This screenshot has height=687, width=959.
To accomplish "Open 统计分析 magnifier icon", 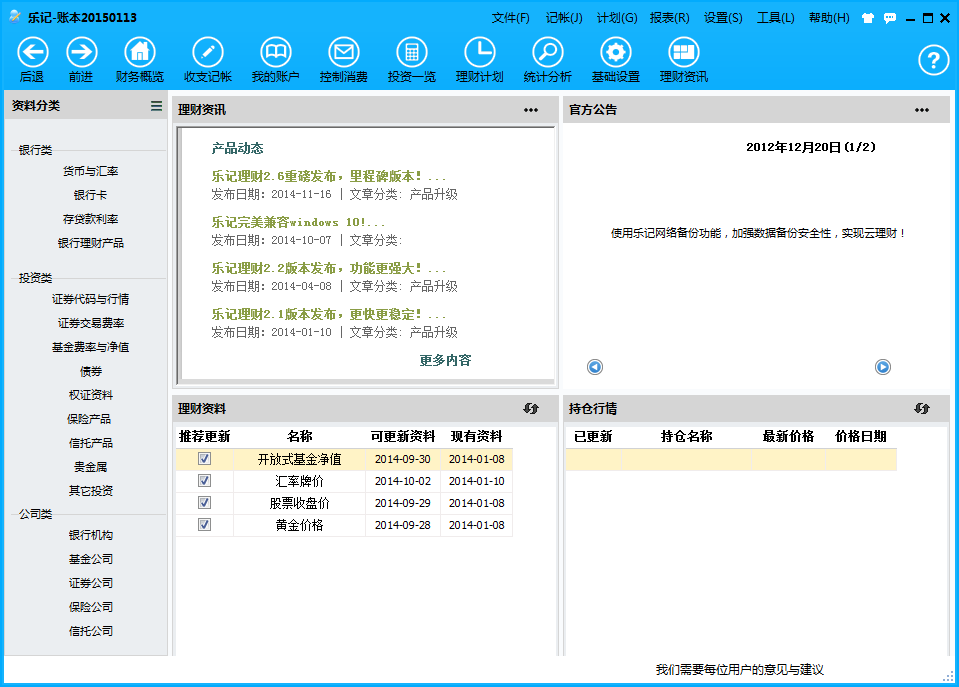I will tap(548, 53).
